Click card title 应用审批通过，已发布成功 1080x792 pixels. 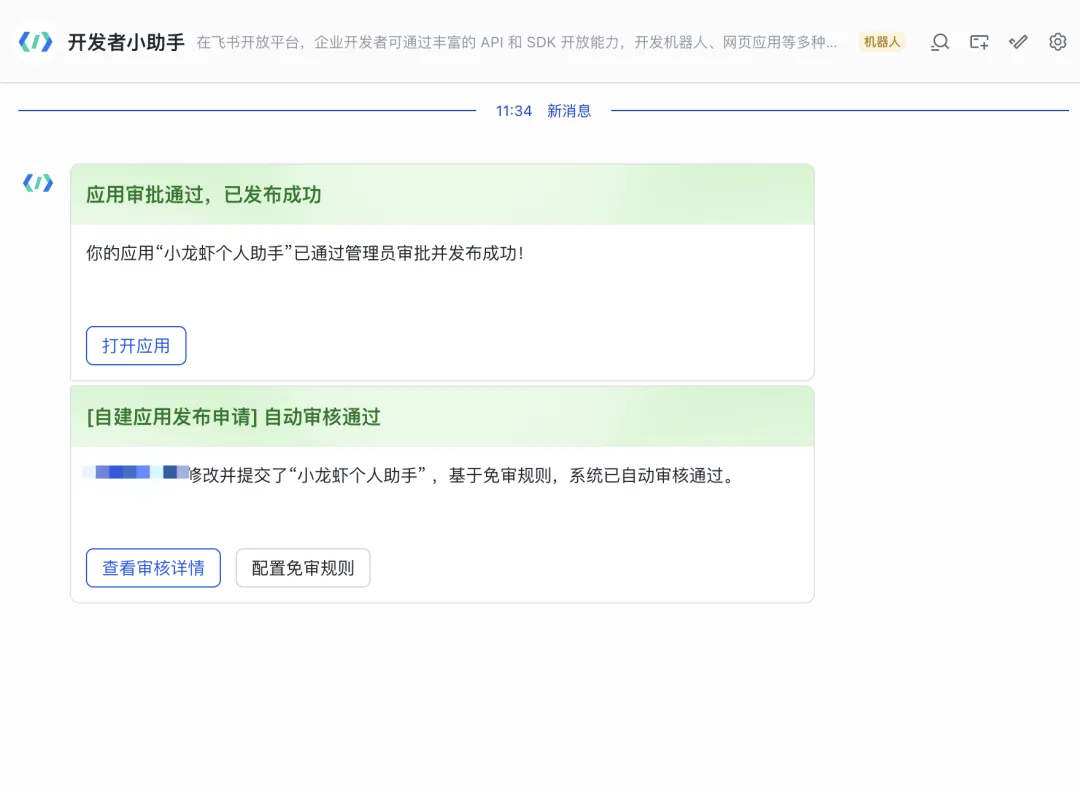(x=204, y=195)
